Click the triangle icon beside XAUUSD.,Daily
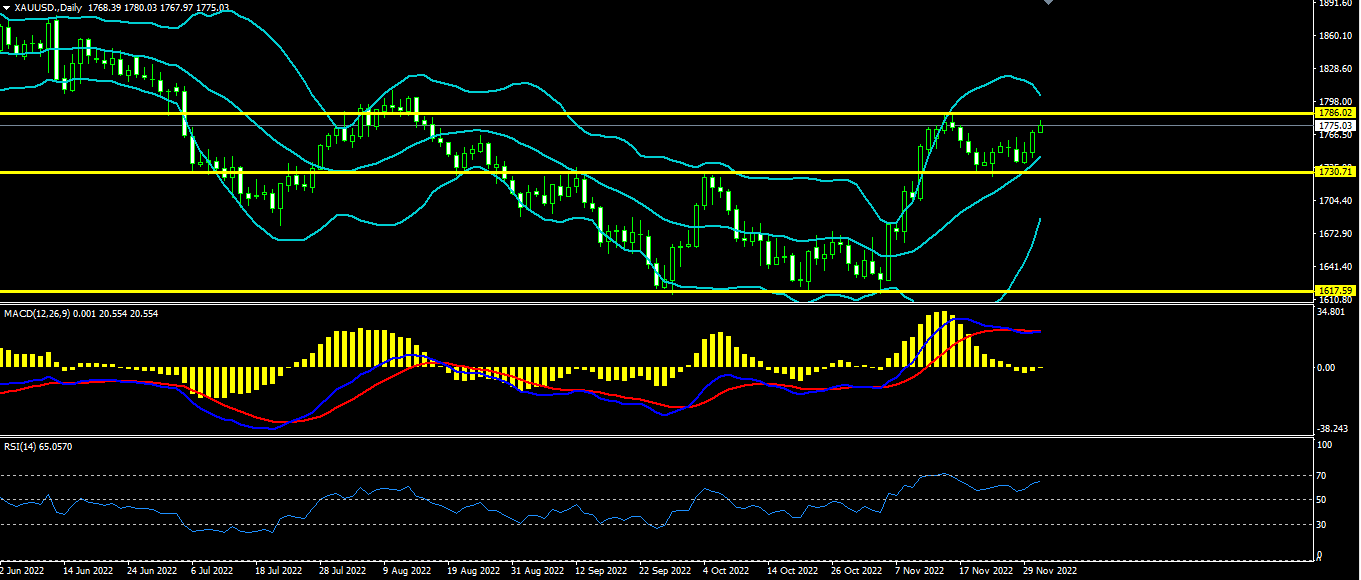The height and width of the screenshot is (580, 1361). pos(5,8)
